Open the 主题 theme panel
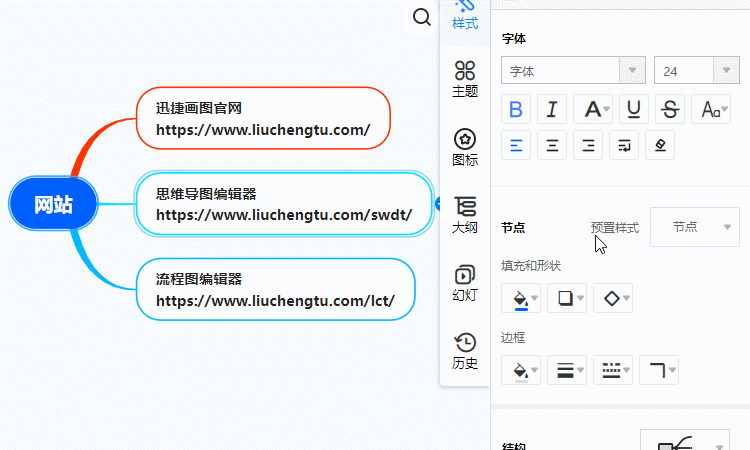The height and width of the screenshot is (450, 750). point(465,79)
